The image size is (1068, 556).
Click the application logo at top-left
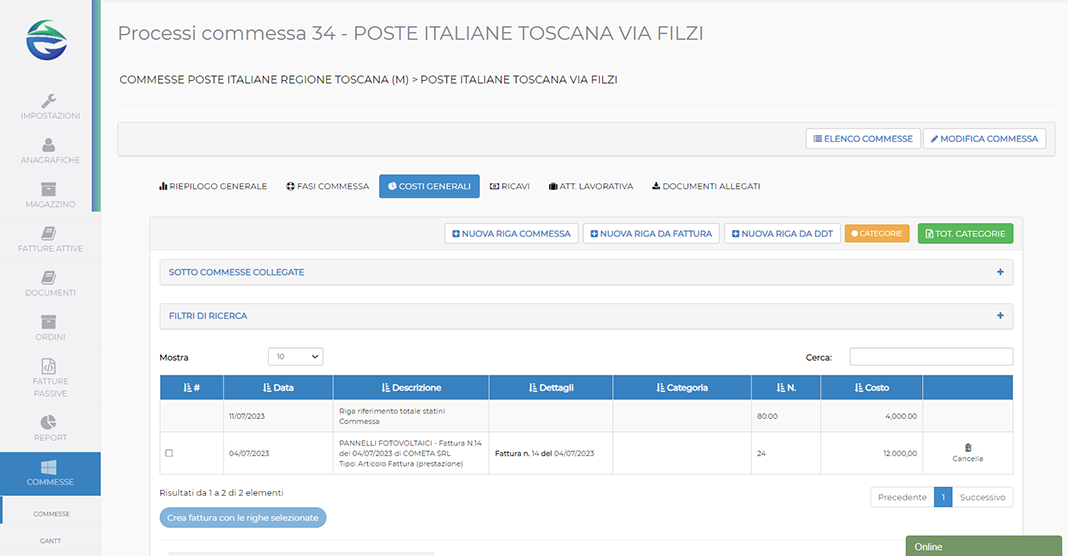[x=47, y=40]
